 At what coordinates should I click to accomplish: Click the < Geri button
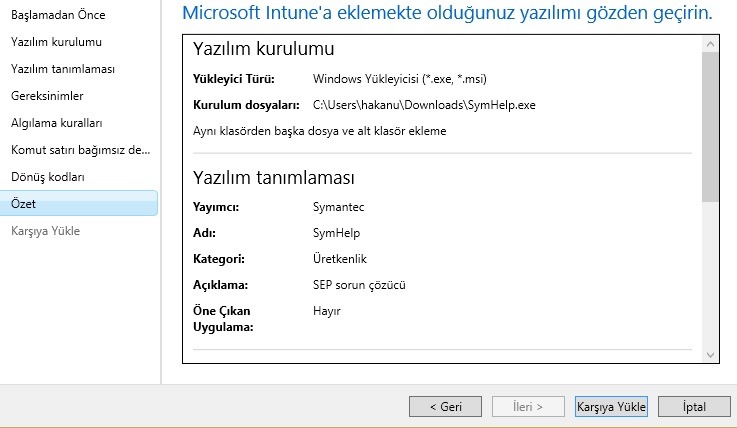point(445,406)
